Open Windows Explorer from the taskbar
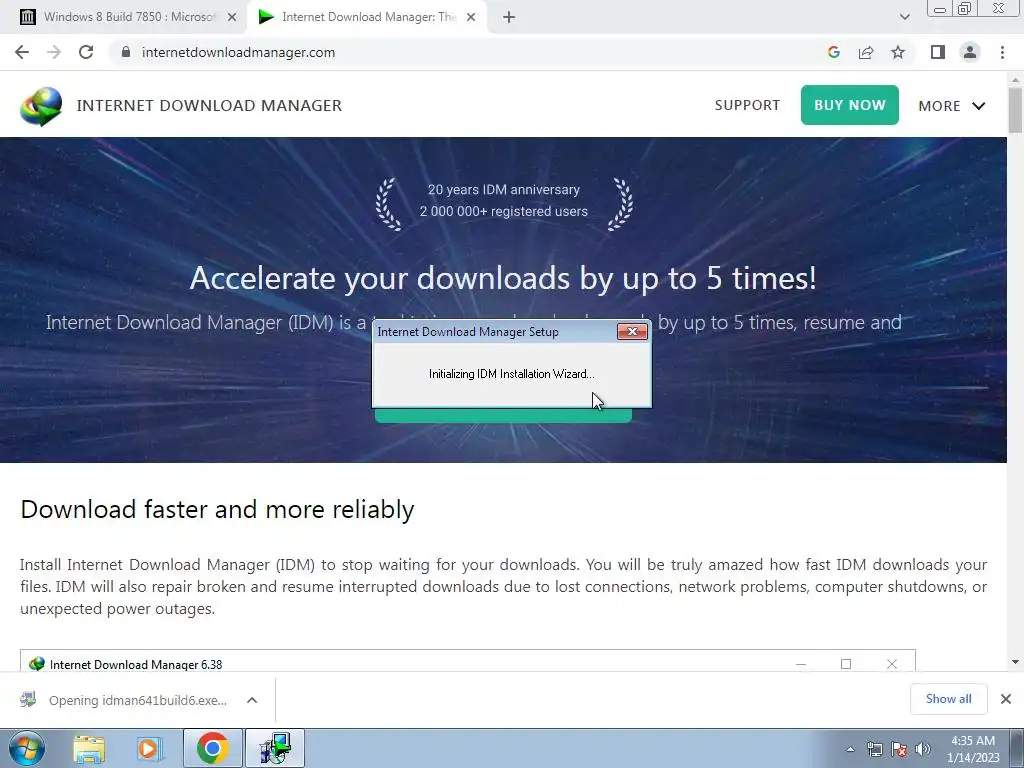The image size is (1024, 768). (x=89, y=748)
